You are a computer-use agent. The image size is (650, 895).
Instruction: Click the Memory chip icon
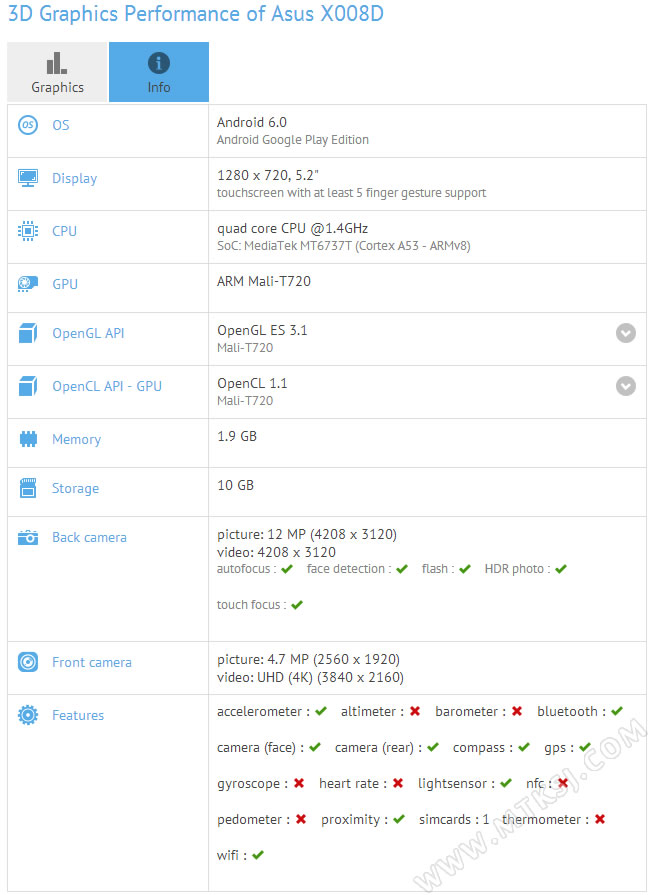[28, 439]
